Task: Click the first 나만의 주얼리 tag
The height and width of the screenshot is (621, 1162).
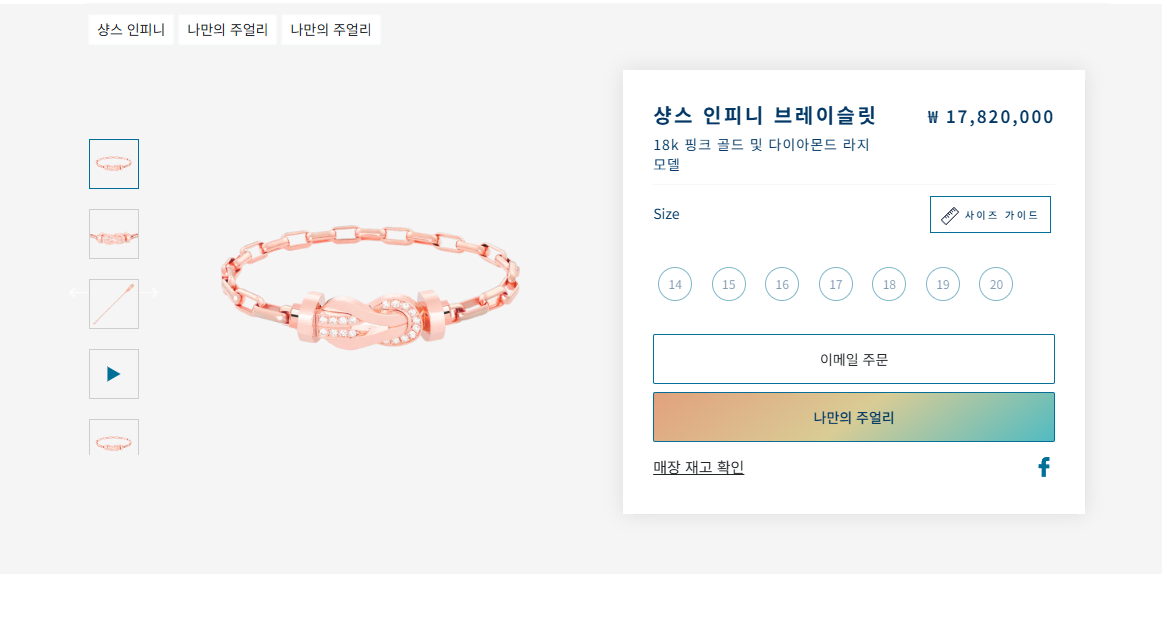Action: tap(227, 29)
